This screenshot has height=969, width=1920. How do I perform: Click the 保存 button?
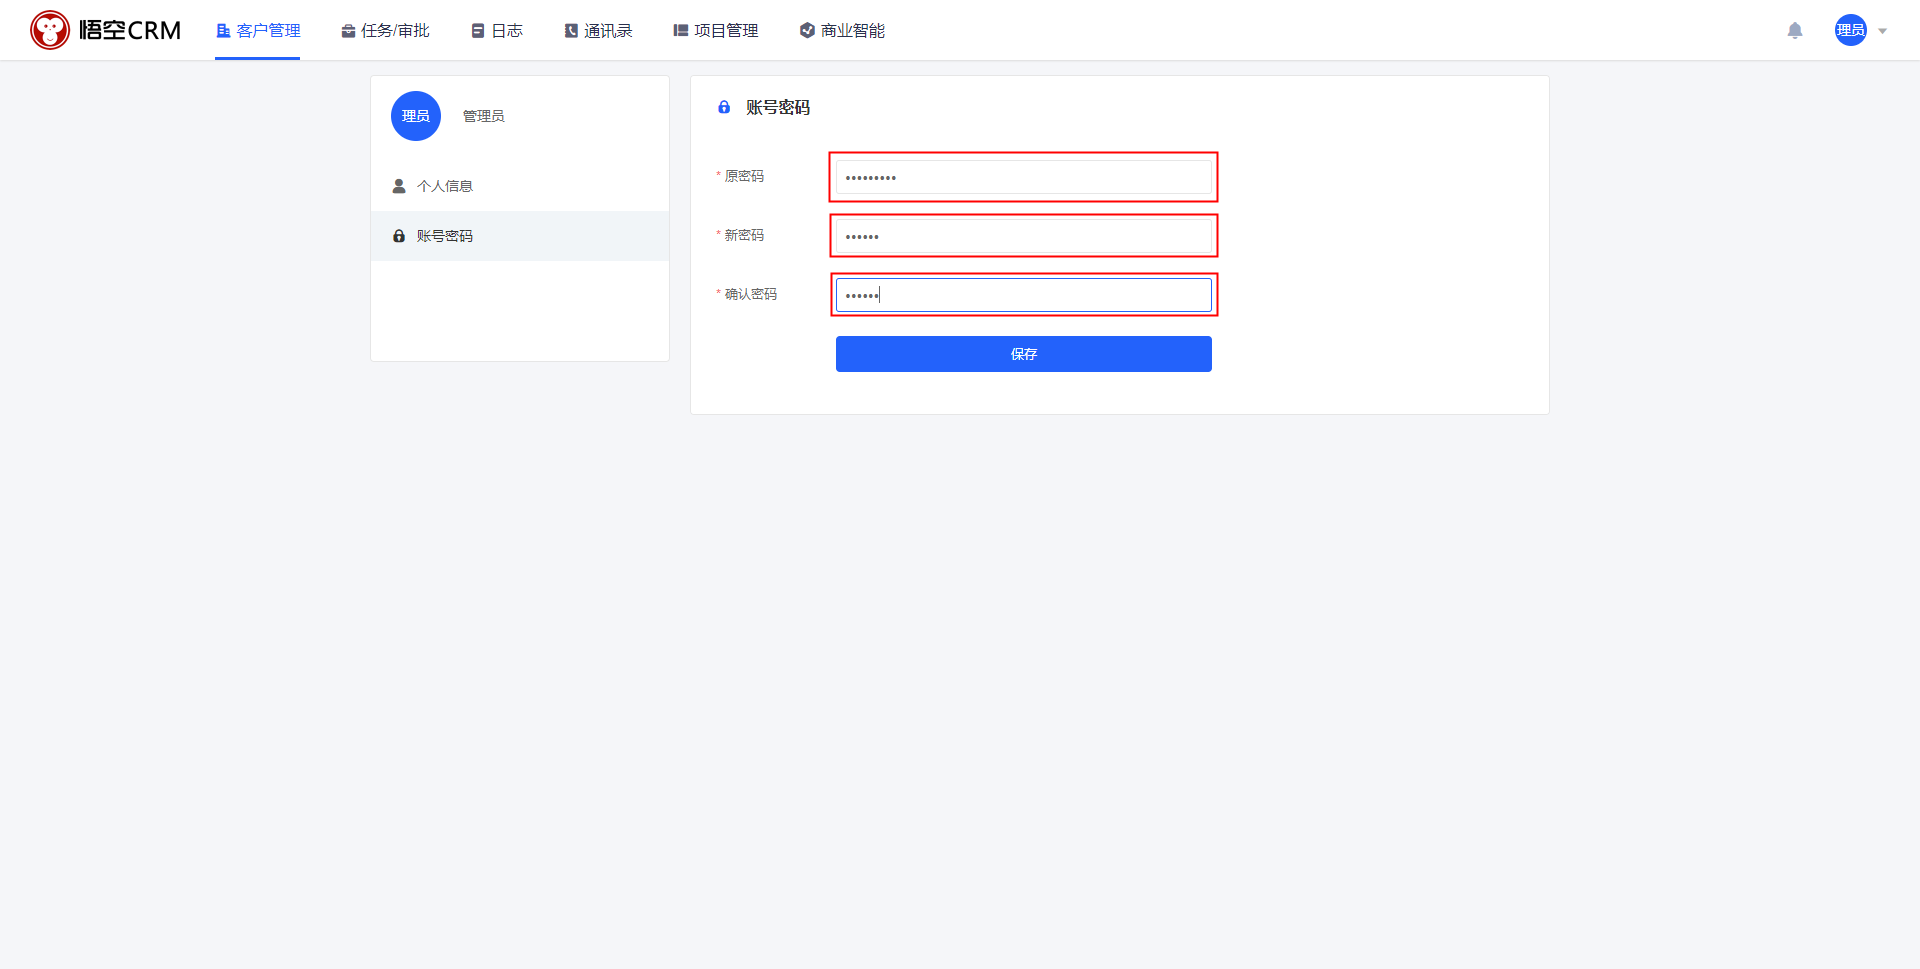(x=1024, y=354)
